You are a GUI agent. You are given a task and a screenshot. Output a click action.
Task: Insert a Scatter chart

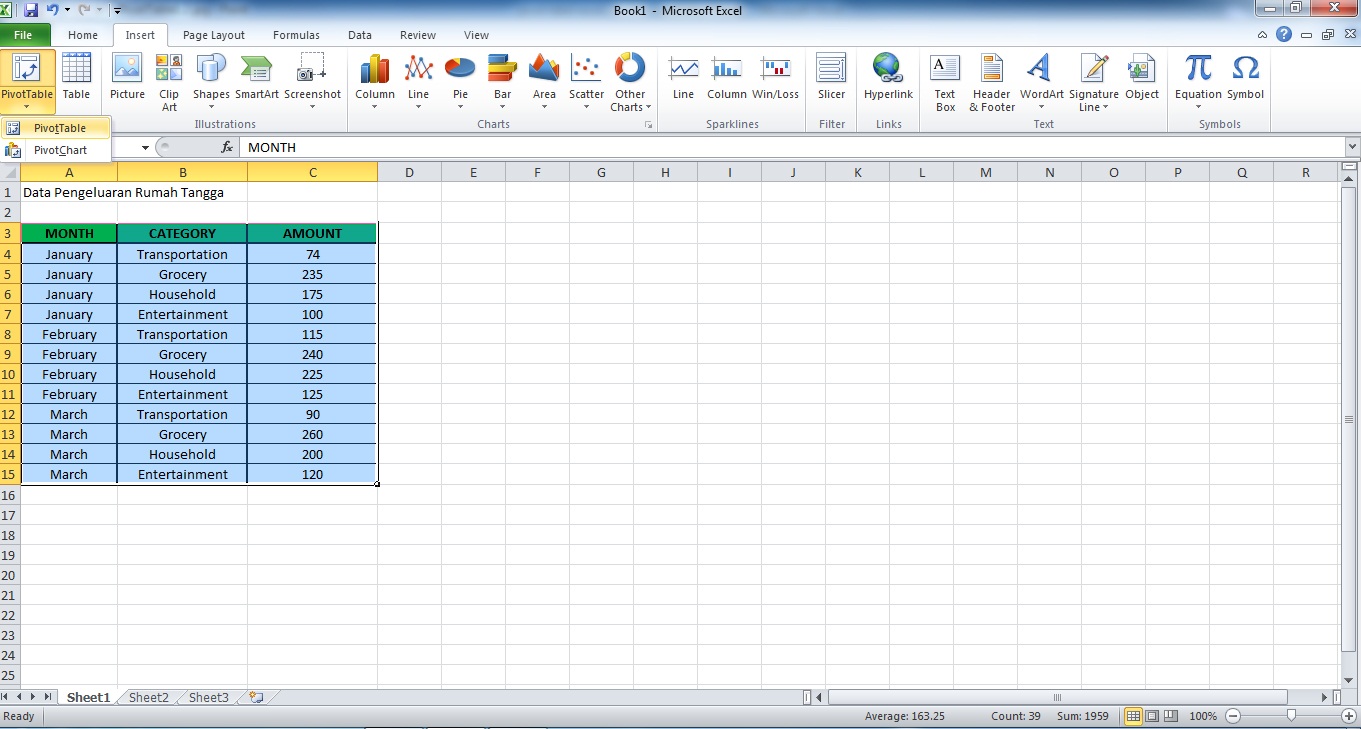pos(585,78)
